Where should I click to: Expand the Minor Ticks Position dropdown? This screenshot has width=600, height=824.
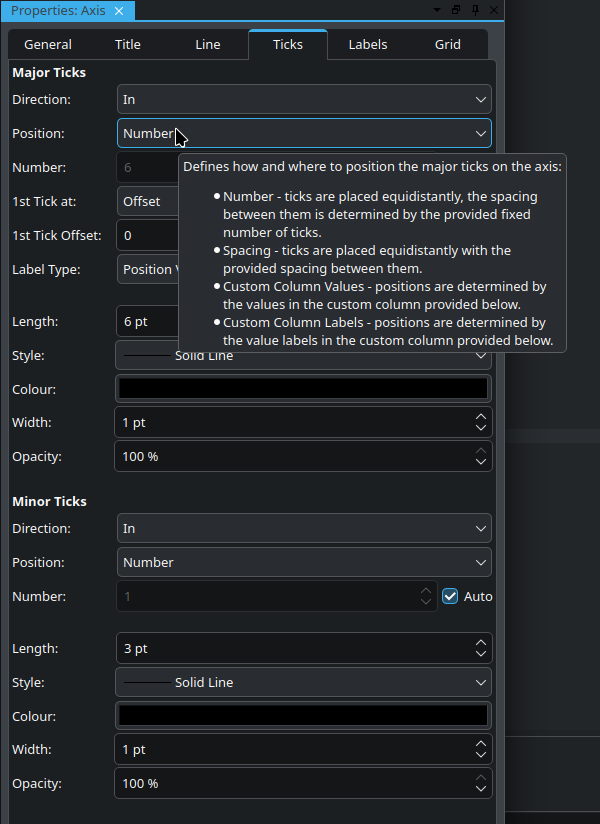pyautogui.click(x=304, y=562)
